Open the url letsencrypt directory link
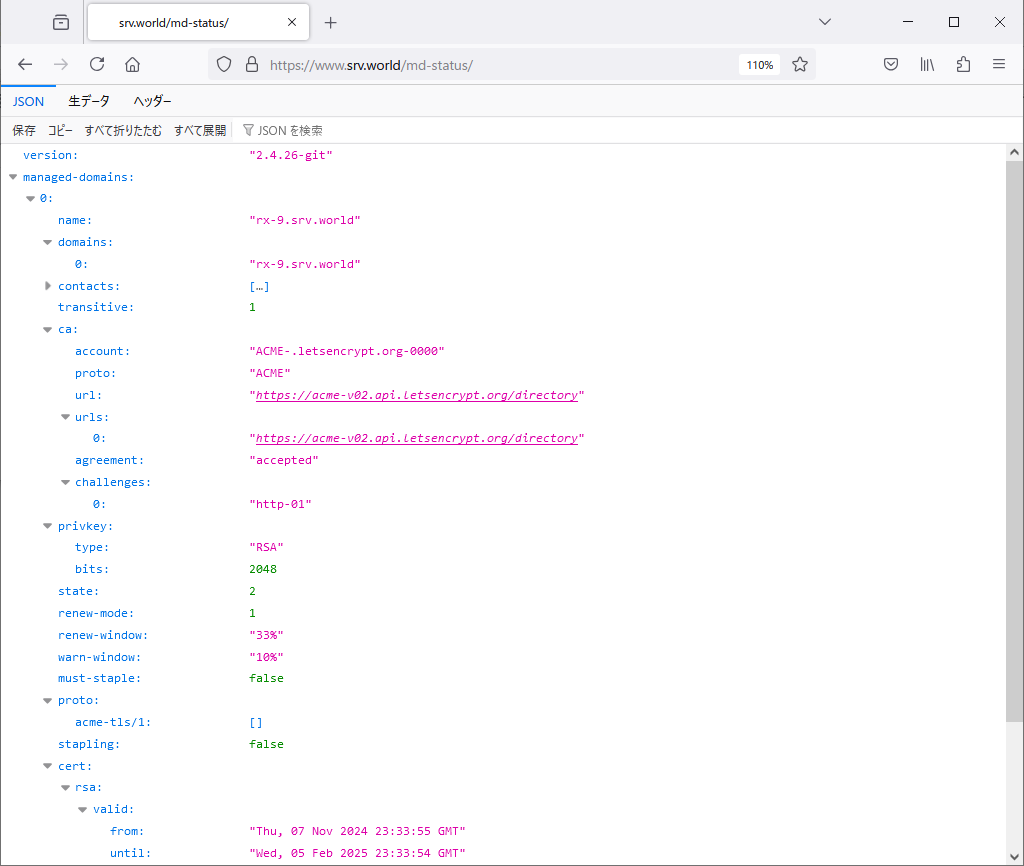This screenshot has height=866, width=1024. 416,395
